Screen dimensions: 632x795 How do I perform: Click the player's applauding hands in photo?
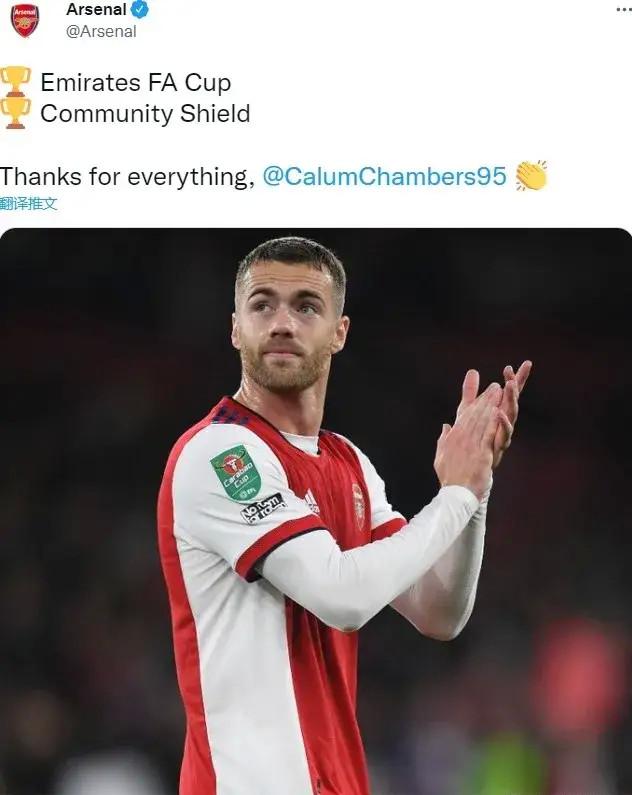tap(480, 428)
